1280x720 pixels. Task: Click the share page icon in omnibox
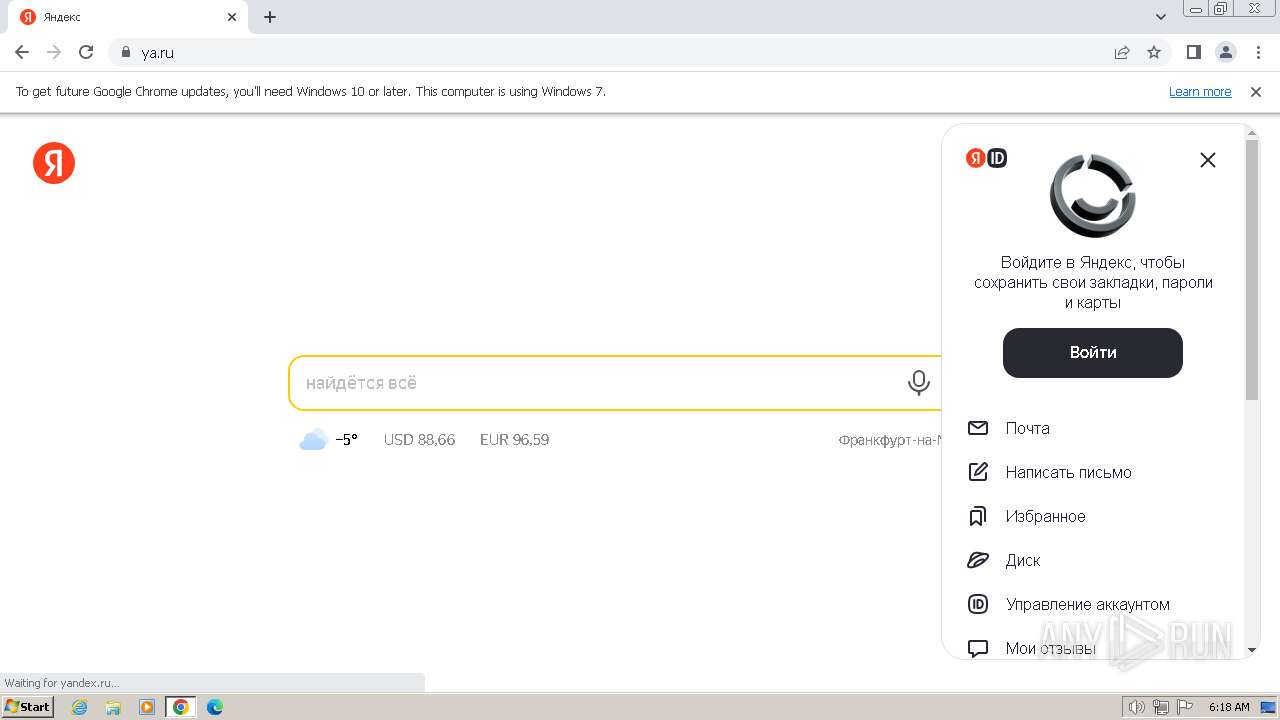tap(1122, 52)
